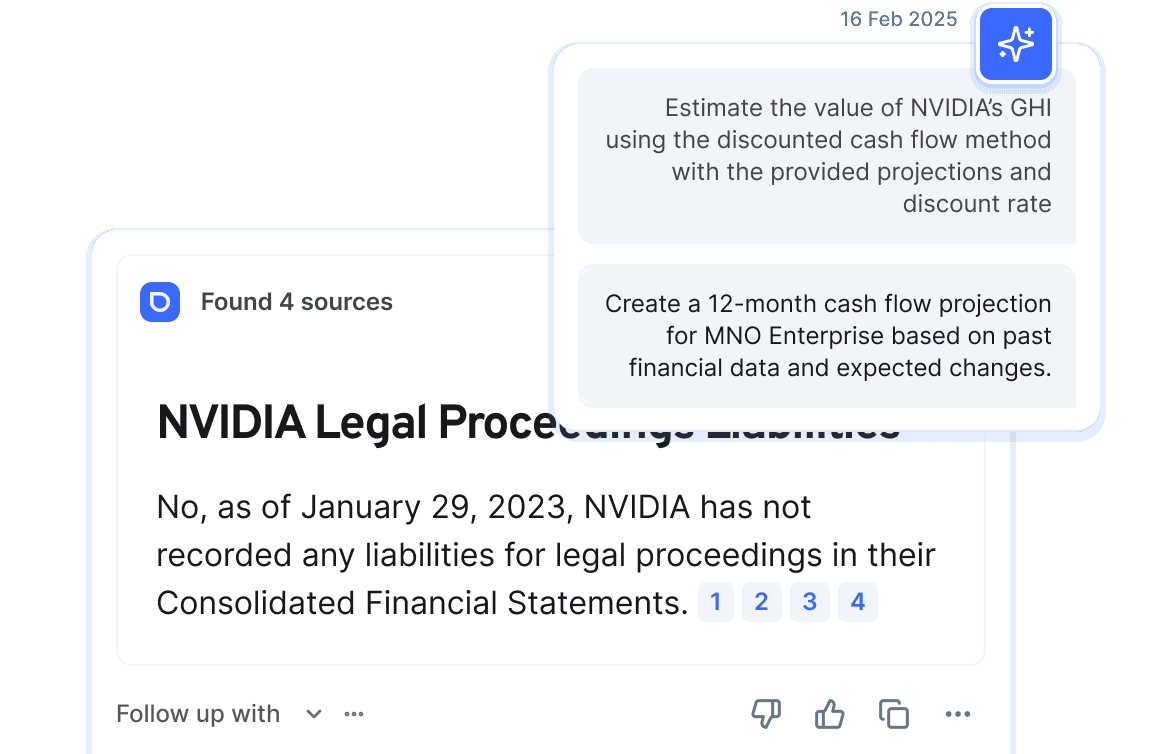Click citation badge 3 in the answer

coord(809,602)
